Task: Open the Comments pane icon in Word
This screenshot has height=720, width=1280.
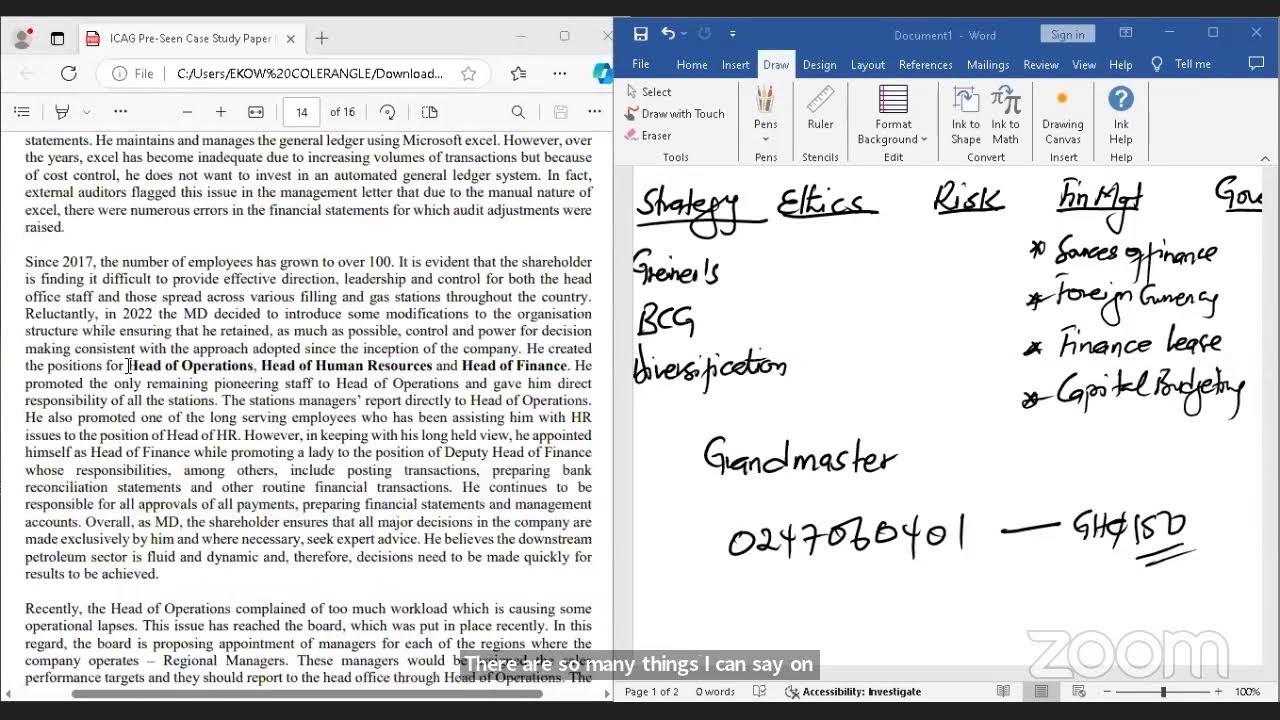Action: tap(1257, 63)
